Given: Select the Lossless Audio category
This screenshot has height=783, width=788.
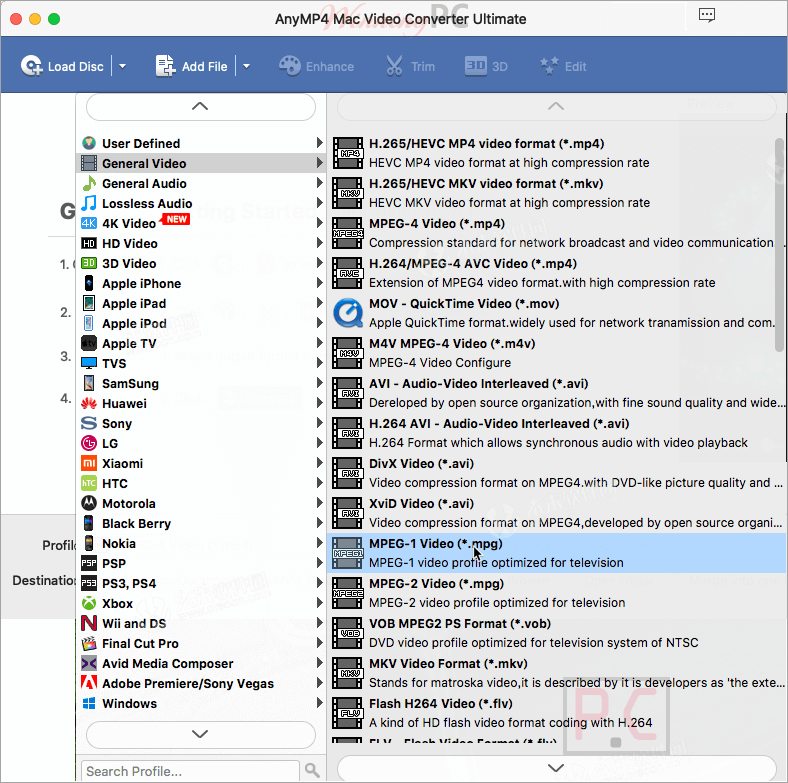Looking at the screenshot, I should [x=201, y=204].
